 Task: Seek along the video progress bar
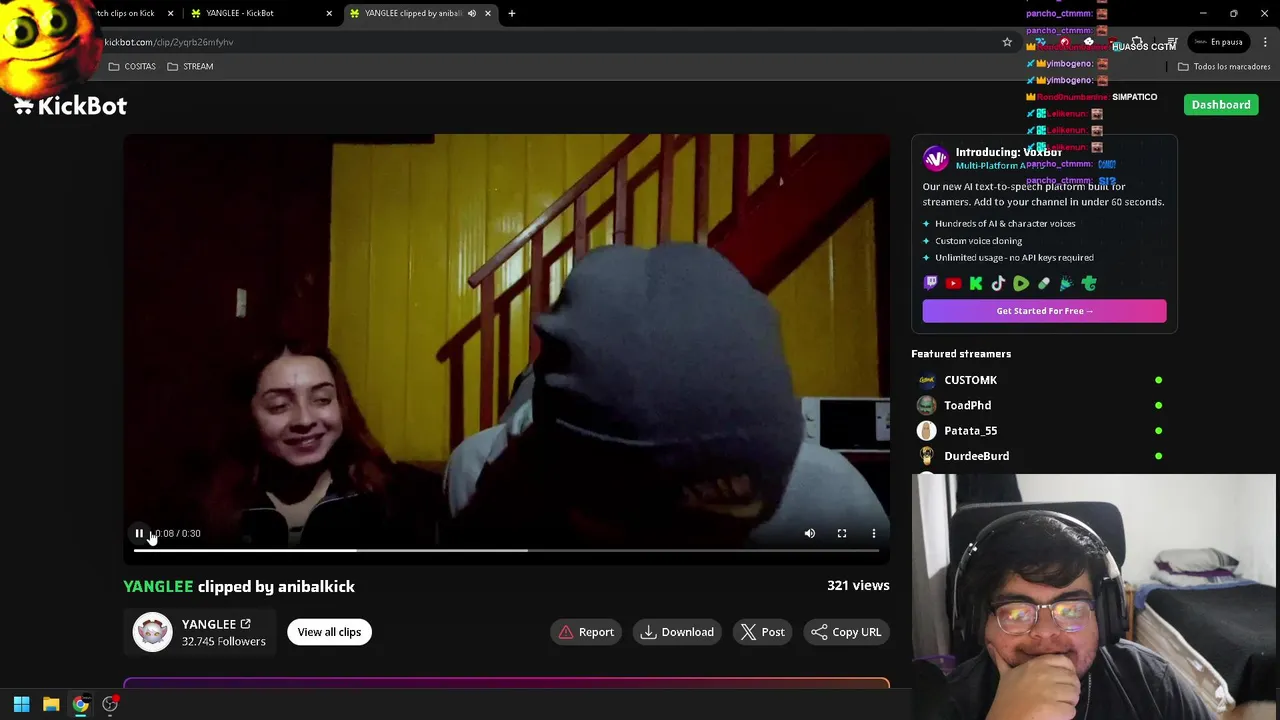(506, 551)
